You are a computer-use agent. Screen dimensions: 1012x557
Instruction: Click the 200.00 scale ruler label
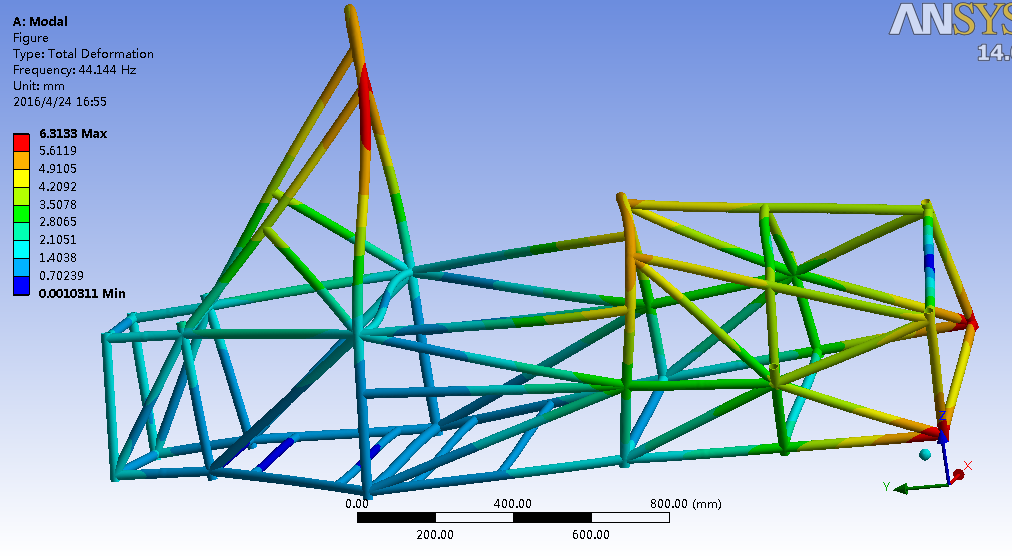pos(435,534)
